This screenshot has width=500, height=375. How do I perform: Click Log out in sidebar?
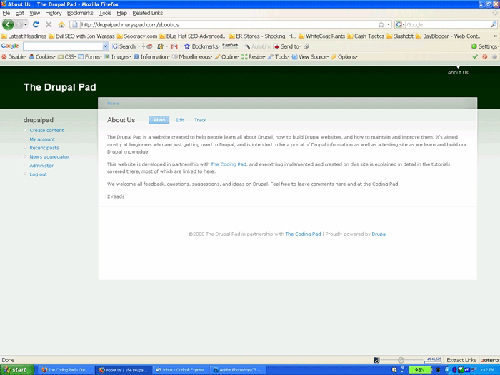[38, 174]
